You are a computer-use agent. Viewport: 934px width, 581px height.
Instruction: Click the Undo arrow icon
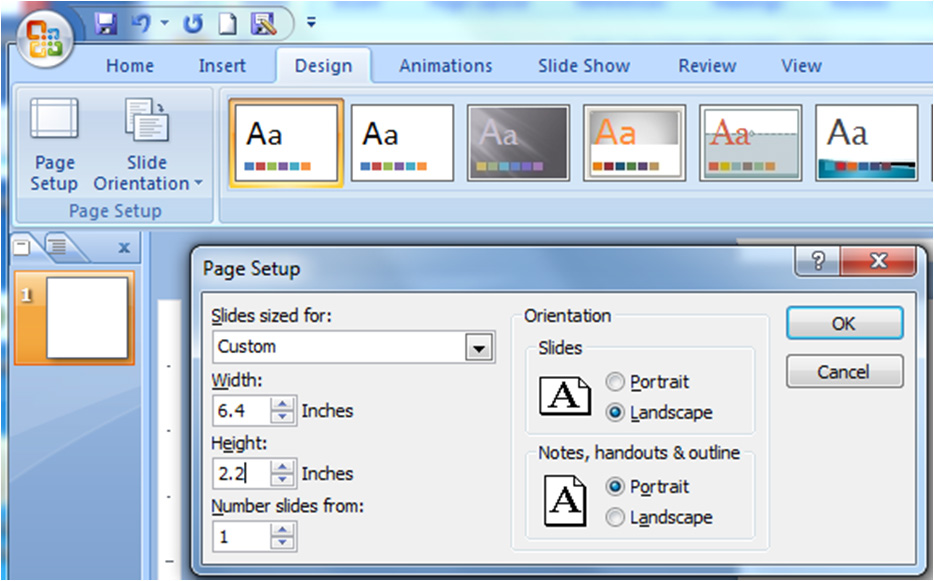pyautogui.click(x=141, y=23)
